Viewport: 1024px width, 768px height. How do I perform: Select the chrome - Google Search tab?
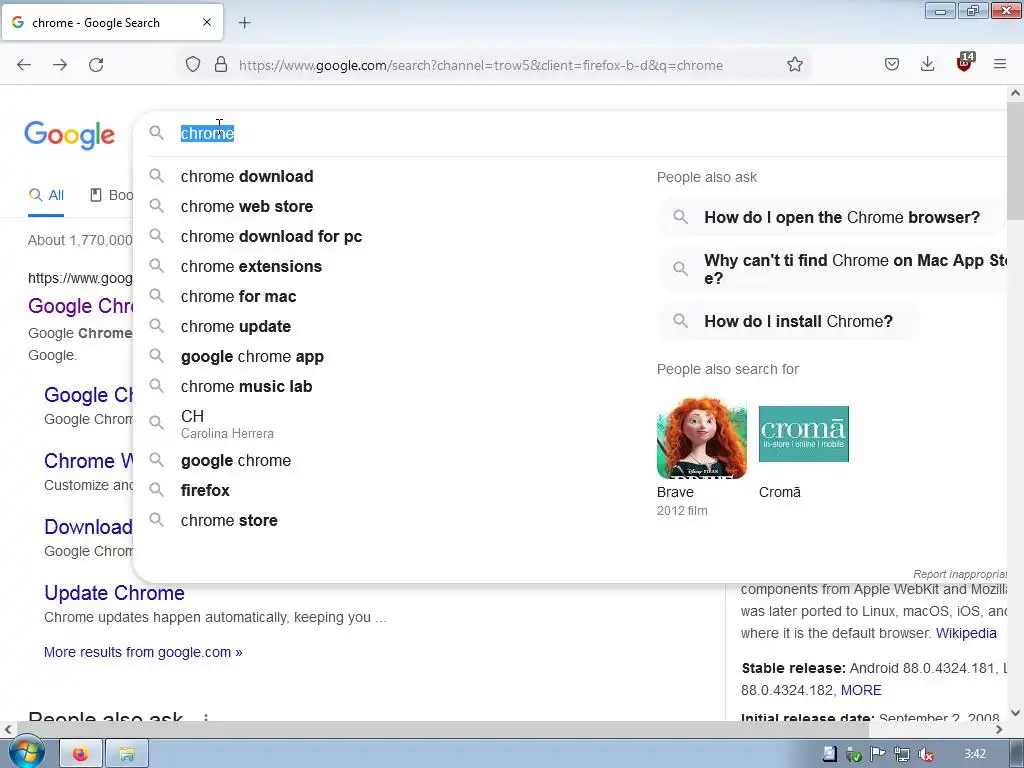[112, 23]
